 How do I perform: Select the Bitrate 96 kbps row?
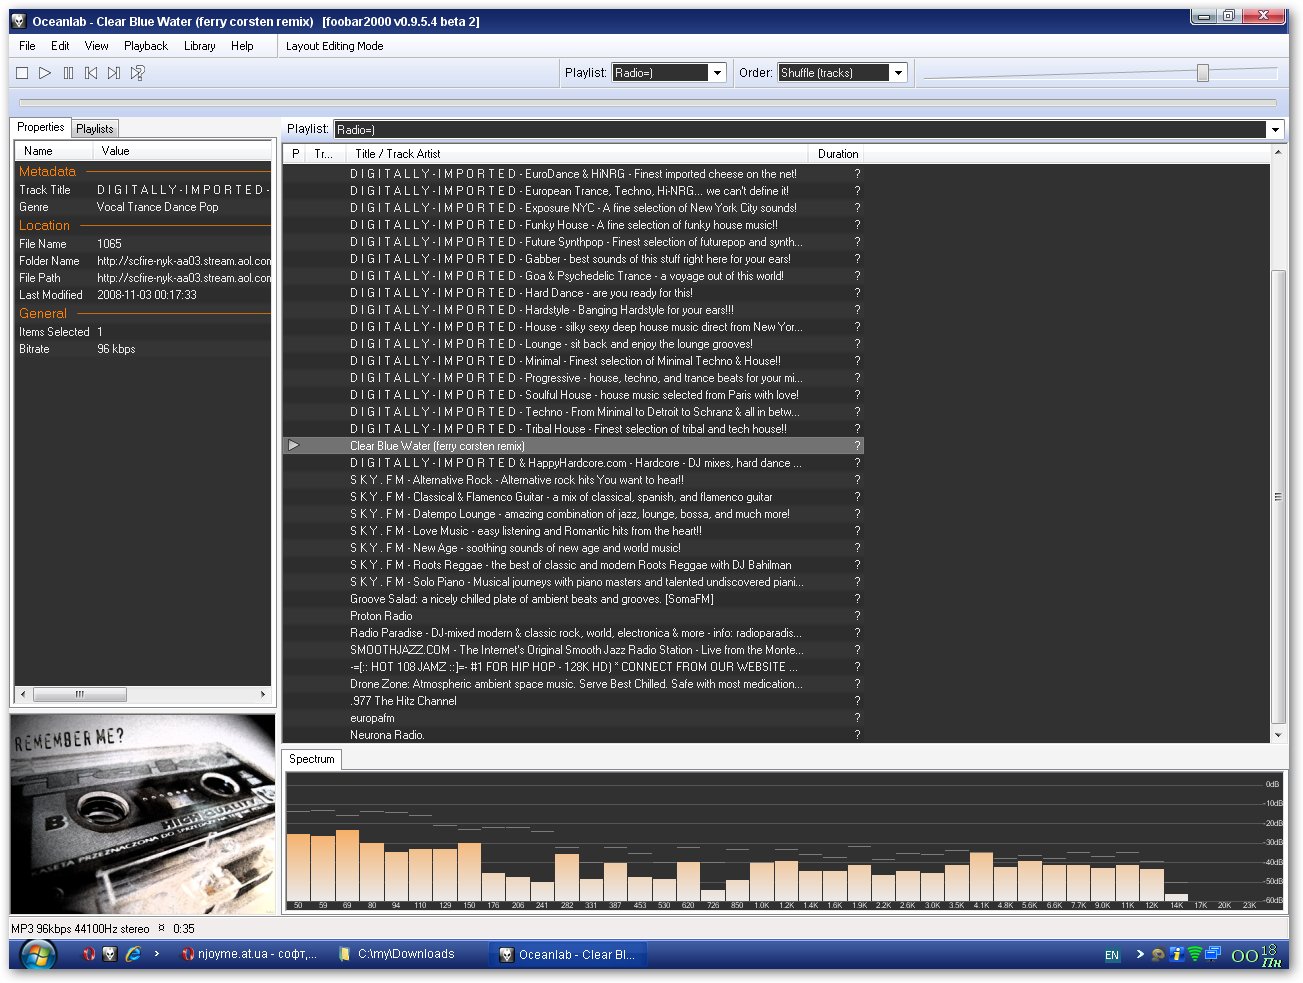pyautogui.click(x=143, y=349)
